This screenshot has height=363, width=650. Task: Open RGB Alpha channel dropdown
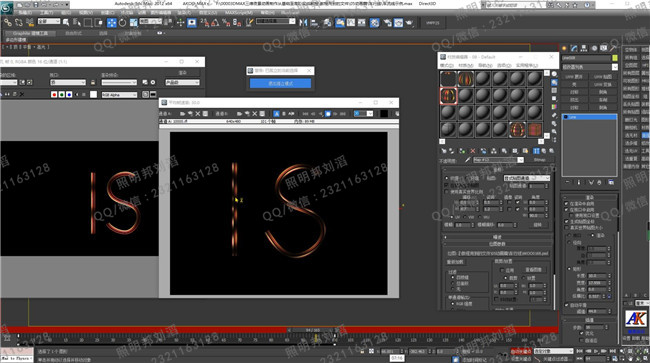pyautogui.click(x=119, y=95)
